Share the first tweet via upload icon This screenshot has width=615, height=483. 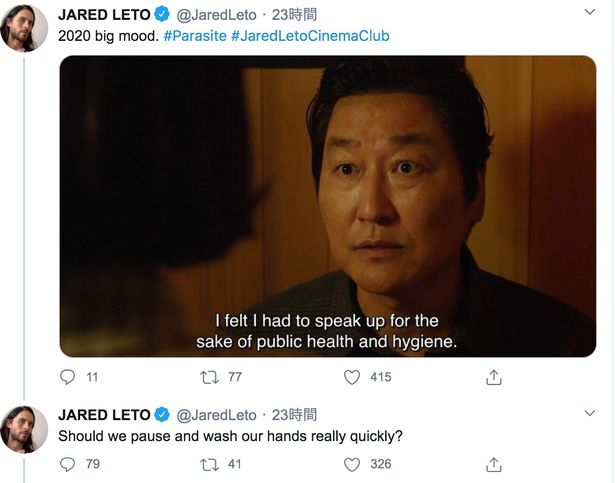click(x=494, y=377)
